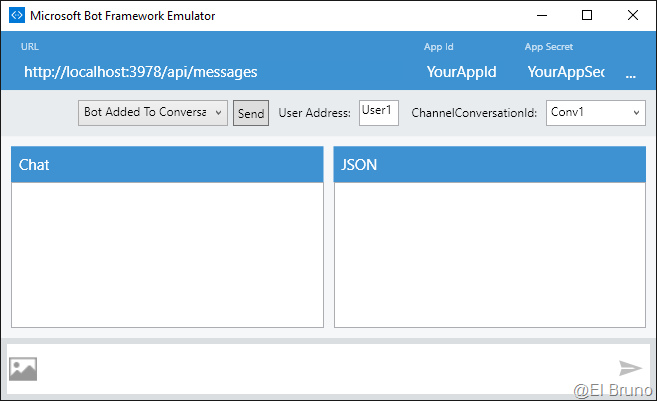
Task: Maximize the emulator window
Action: coord(587,15)
